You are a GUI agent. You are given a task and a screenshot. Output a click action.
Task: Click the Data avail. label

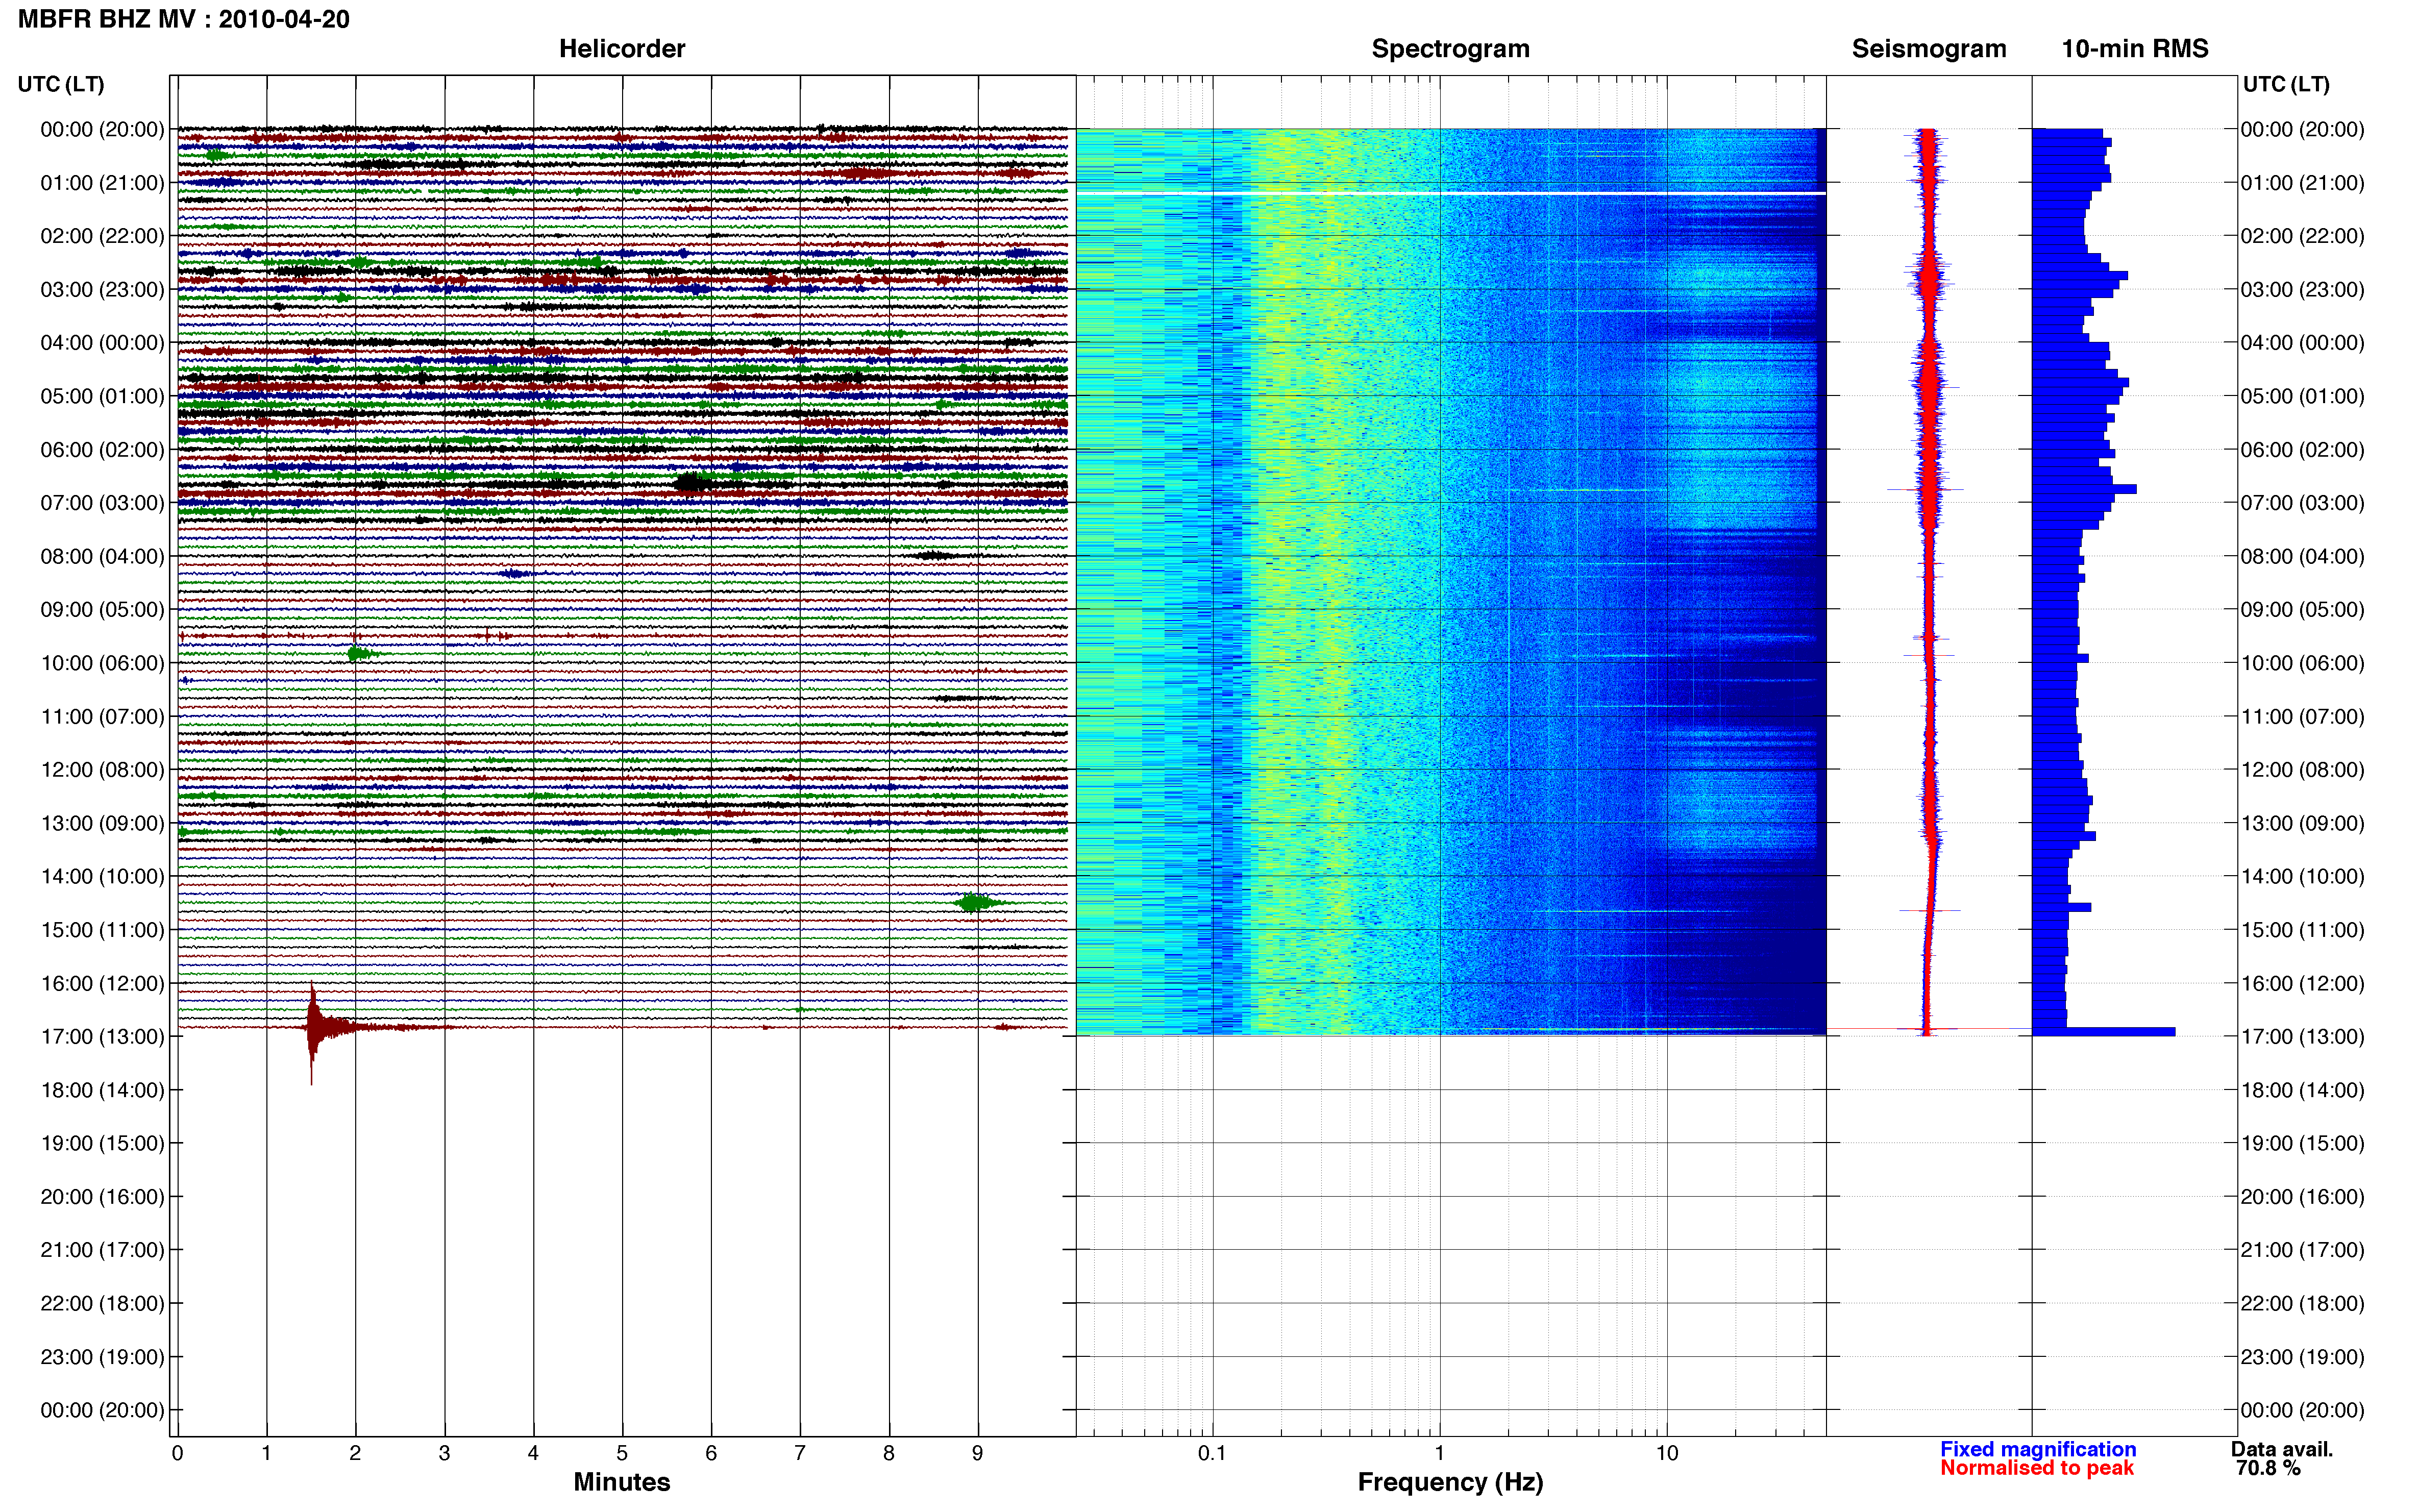pos(2282,1449)
